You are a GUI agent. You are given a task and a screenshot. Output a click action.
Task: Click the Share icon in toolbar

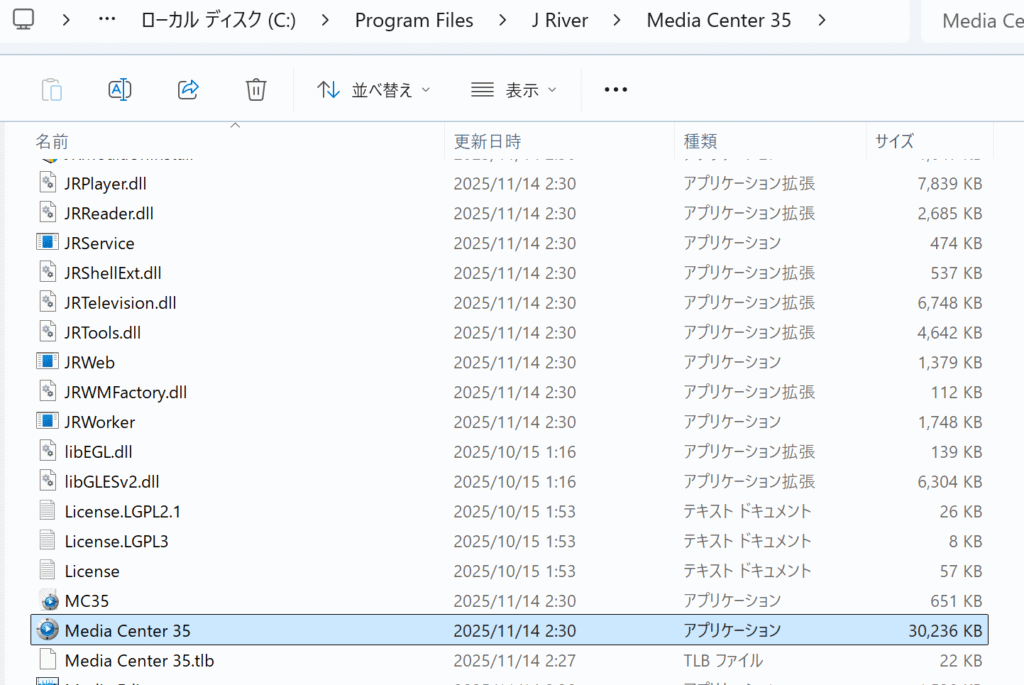click(x=188, y=90)
